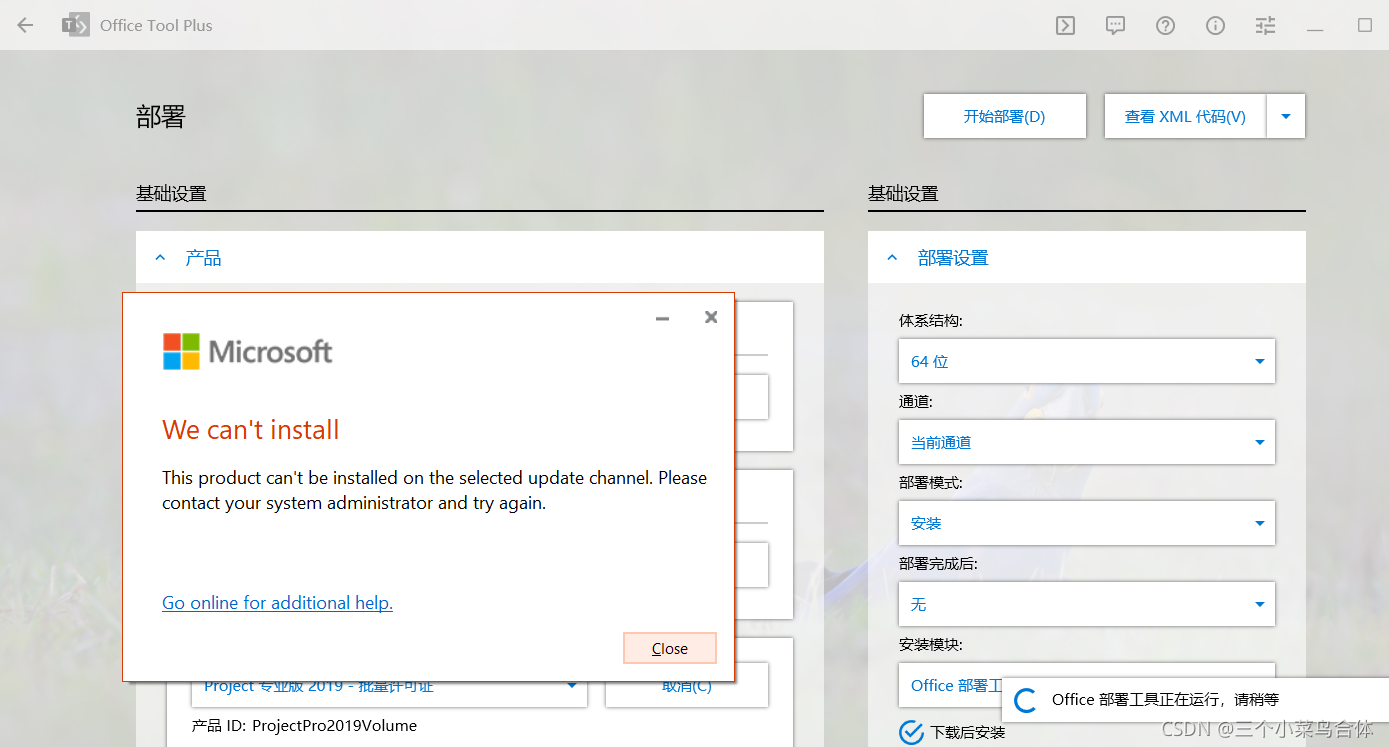Collapse the 产品 section chevron
Viewport: 1389px width, 747px height.
(x=160, y=256)
